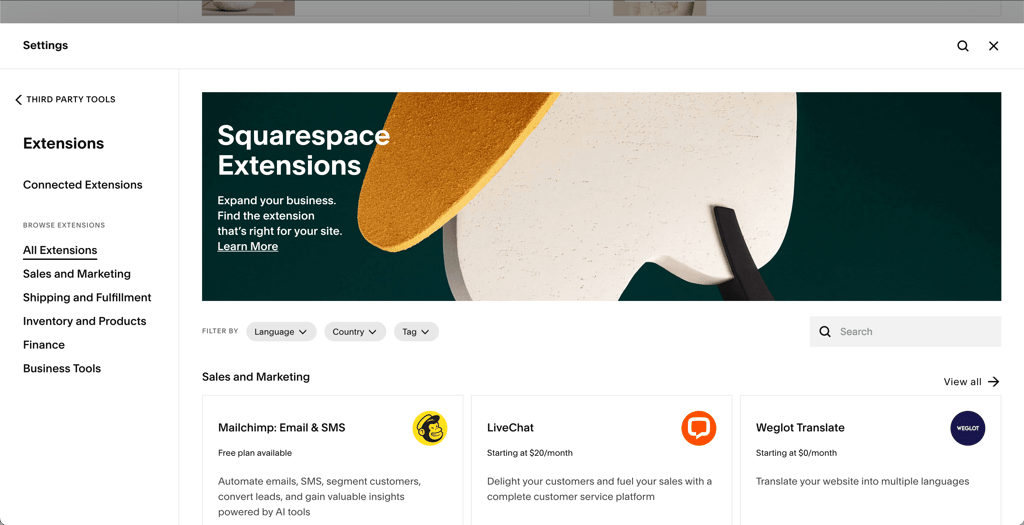Click the Settings title text
The height and width of the screenshot is (525, 1024).
(45, 46)
